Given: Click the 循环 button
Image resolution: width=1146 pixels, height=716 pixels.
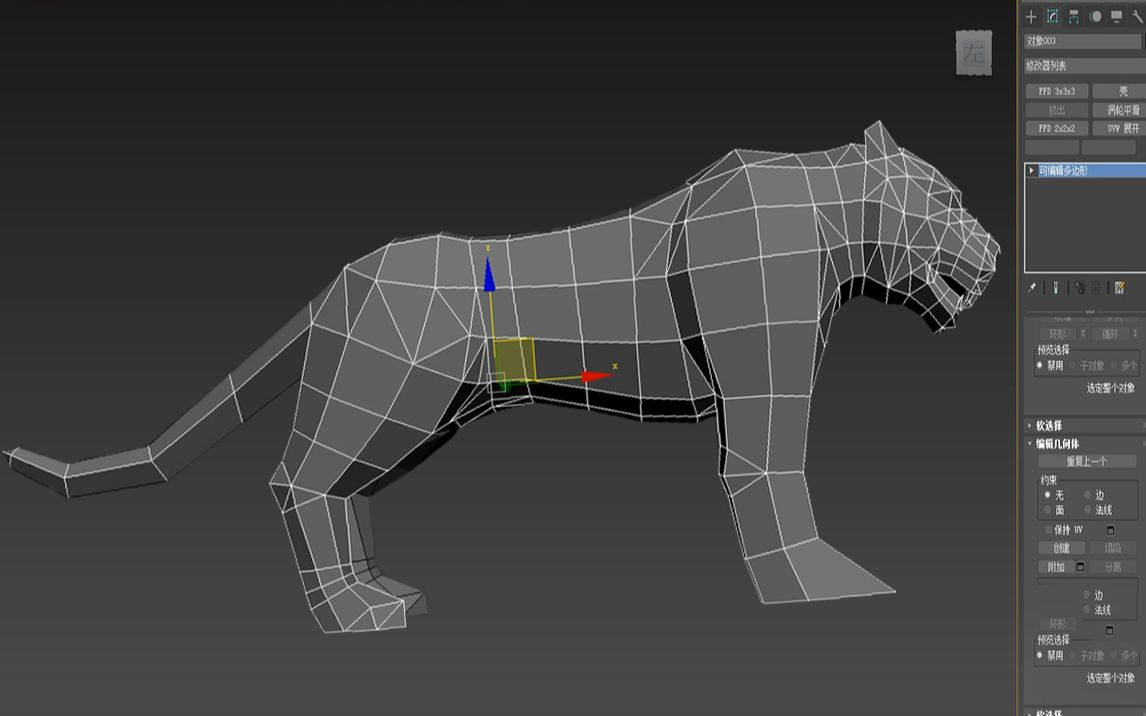Looking at the screenshot, I should (1110, 334).
